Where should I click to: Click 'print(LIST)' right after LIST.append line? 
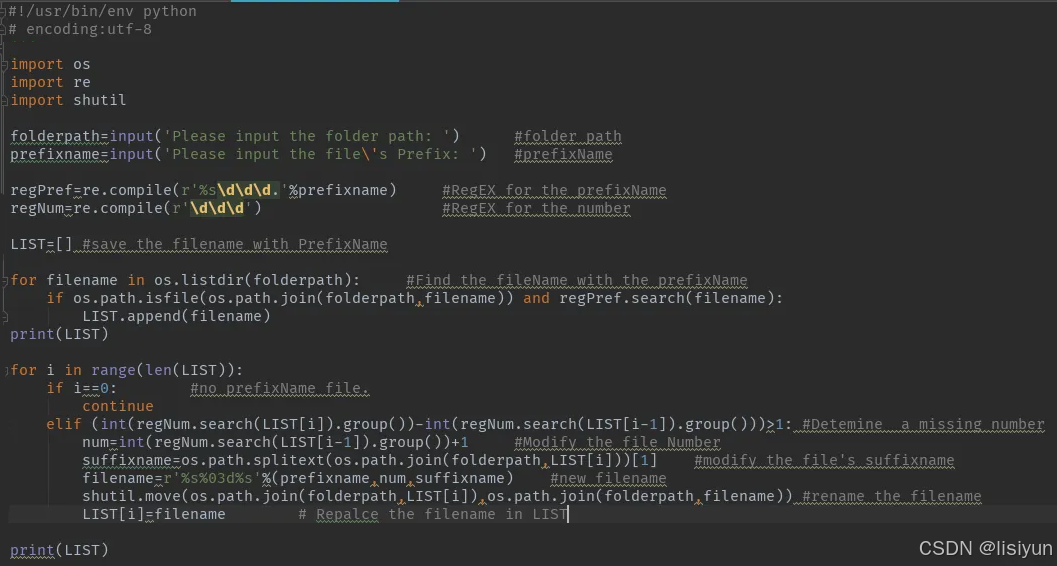click(59, 334)
